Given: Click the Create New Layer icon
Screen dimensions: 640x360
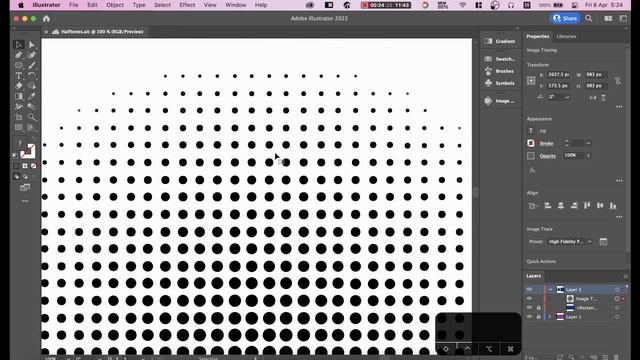Looking at the screenshot, I should click(605, 357).
